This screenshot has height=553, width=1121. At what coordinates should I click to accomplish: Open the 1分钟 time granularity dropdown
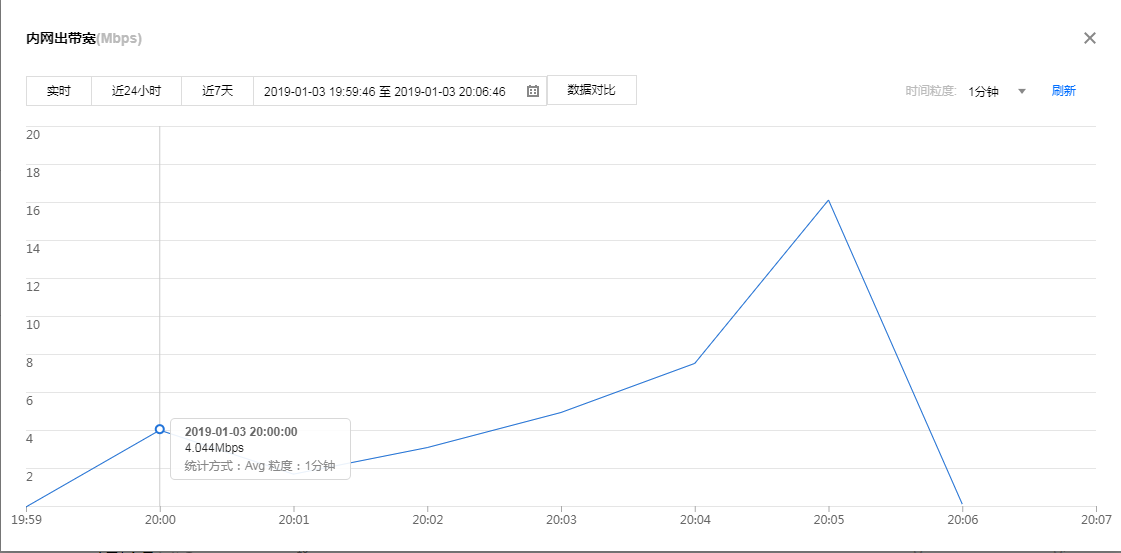point(984,91)
